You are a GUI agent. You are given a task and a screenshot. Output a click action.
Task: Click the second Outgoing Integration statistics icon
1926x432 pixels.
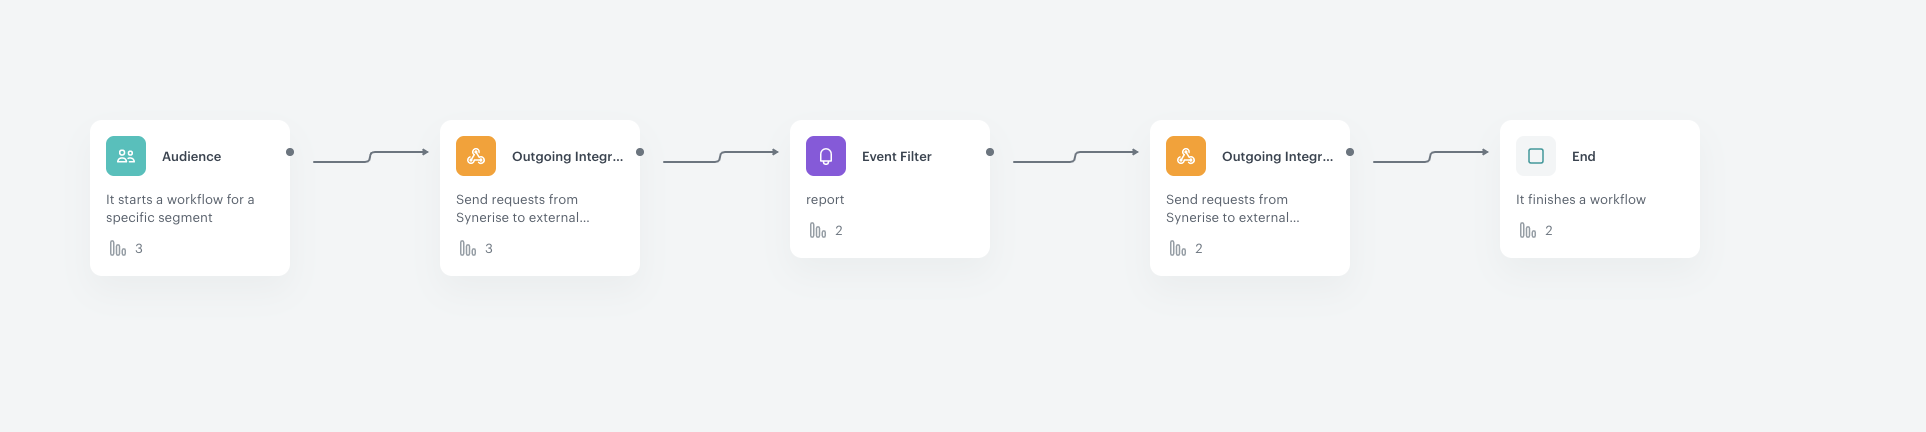pyautogui.click(x=1178, y=248)
